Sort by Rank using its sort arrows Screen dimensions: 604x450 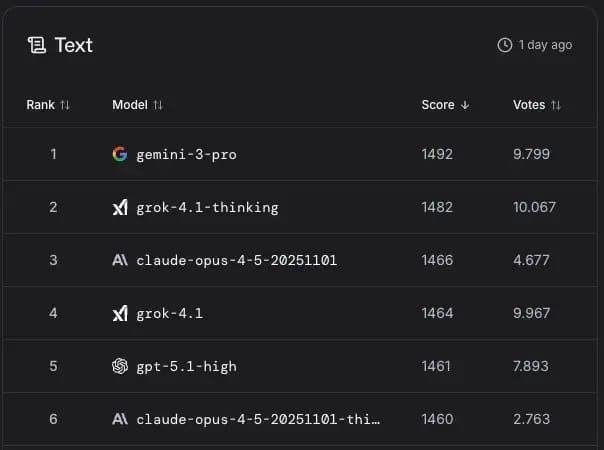tap(65, 105)
